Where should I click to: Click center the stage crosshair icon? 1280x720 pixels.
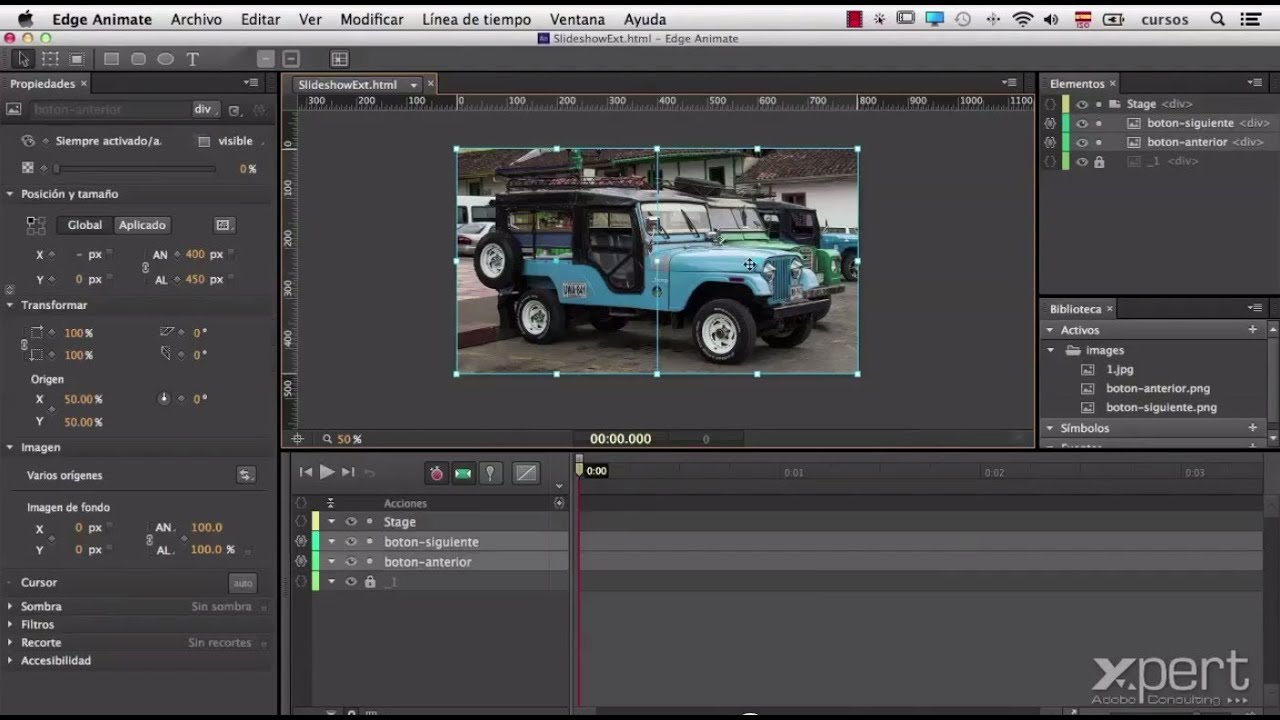click(x=297, y=439)
